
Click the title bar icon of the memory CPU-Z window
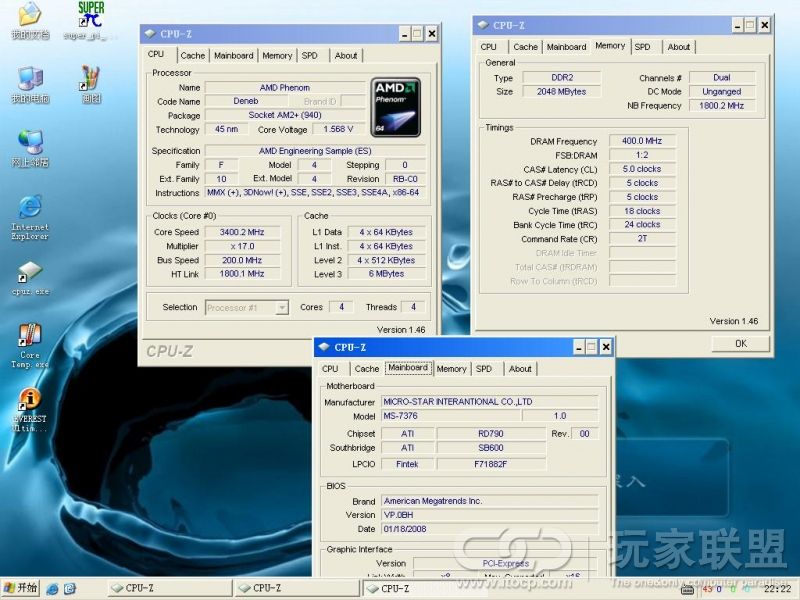(483, 25)
